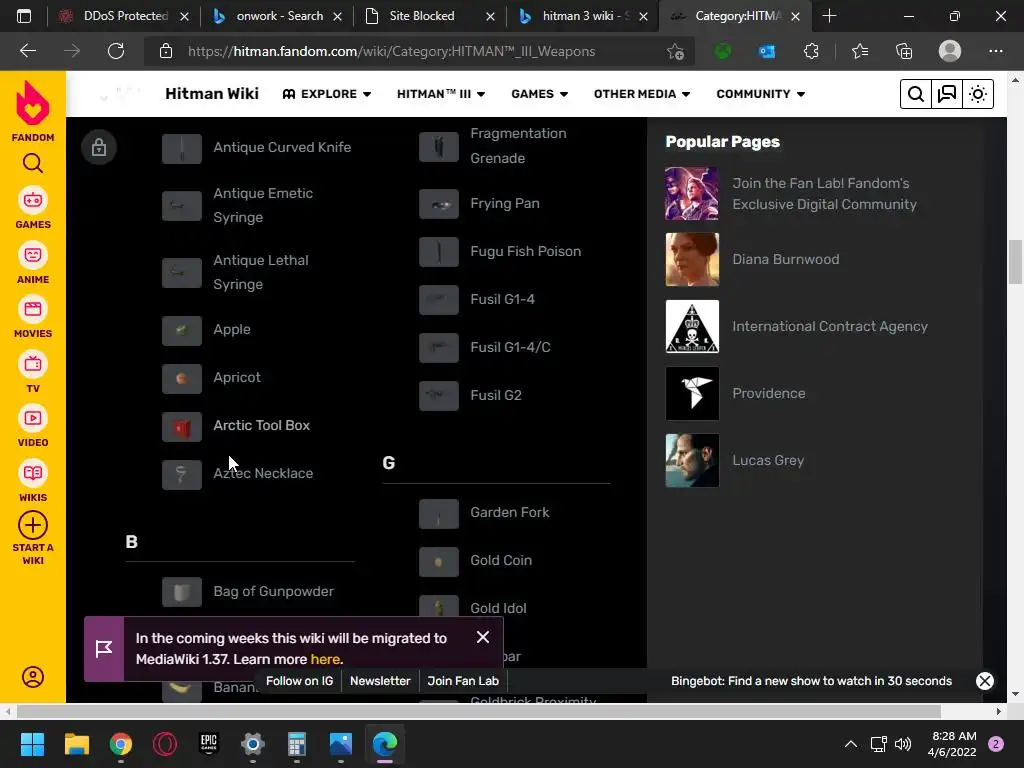
Task: Close the MediaWiki migration notice
Action: [483, 637]
